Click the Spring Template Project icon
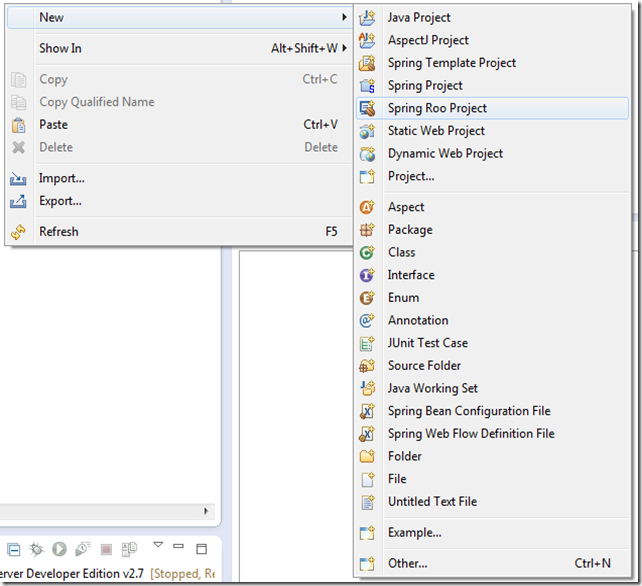This screenshot has width=642, height=586. coord(367,63)
